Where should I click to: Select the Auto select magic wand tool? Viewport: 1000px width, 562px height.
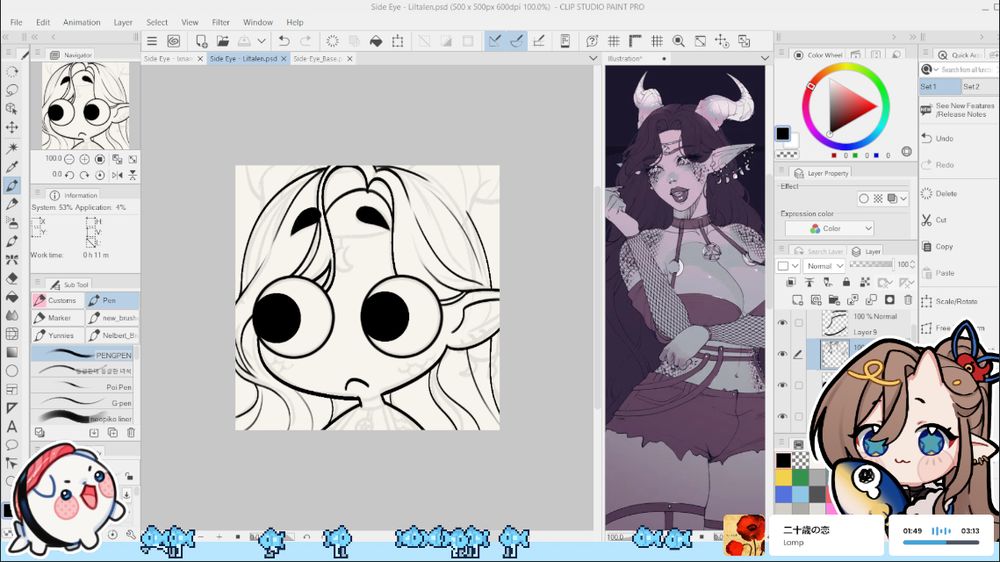11,147
